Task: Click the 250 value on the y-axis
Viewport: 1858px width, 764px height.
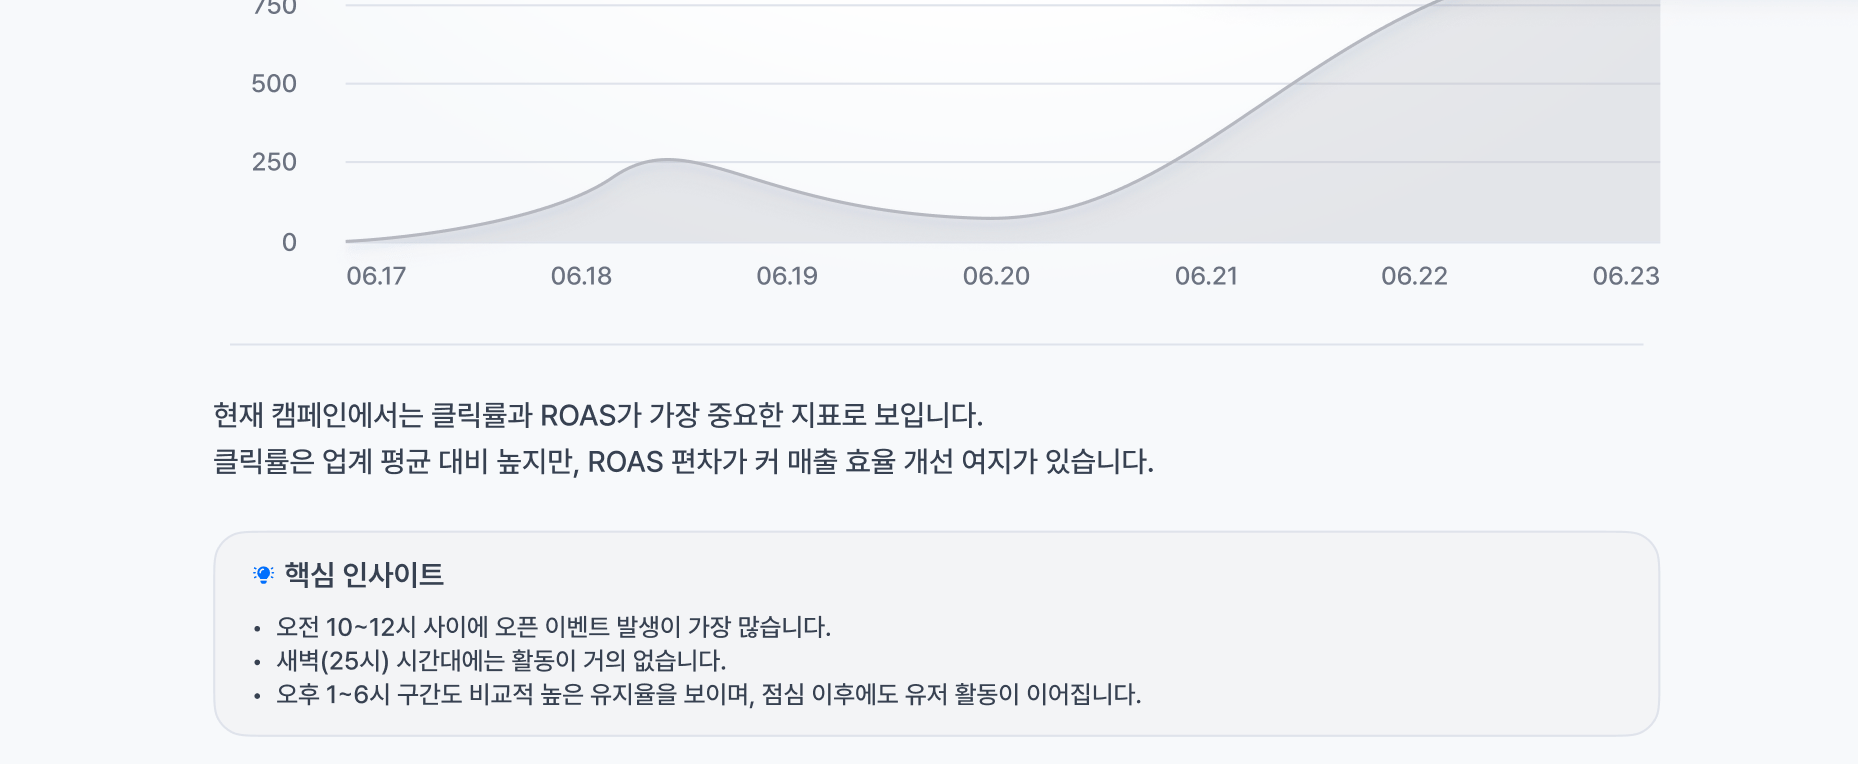Action: 274,162
